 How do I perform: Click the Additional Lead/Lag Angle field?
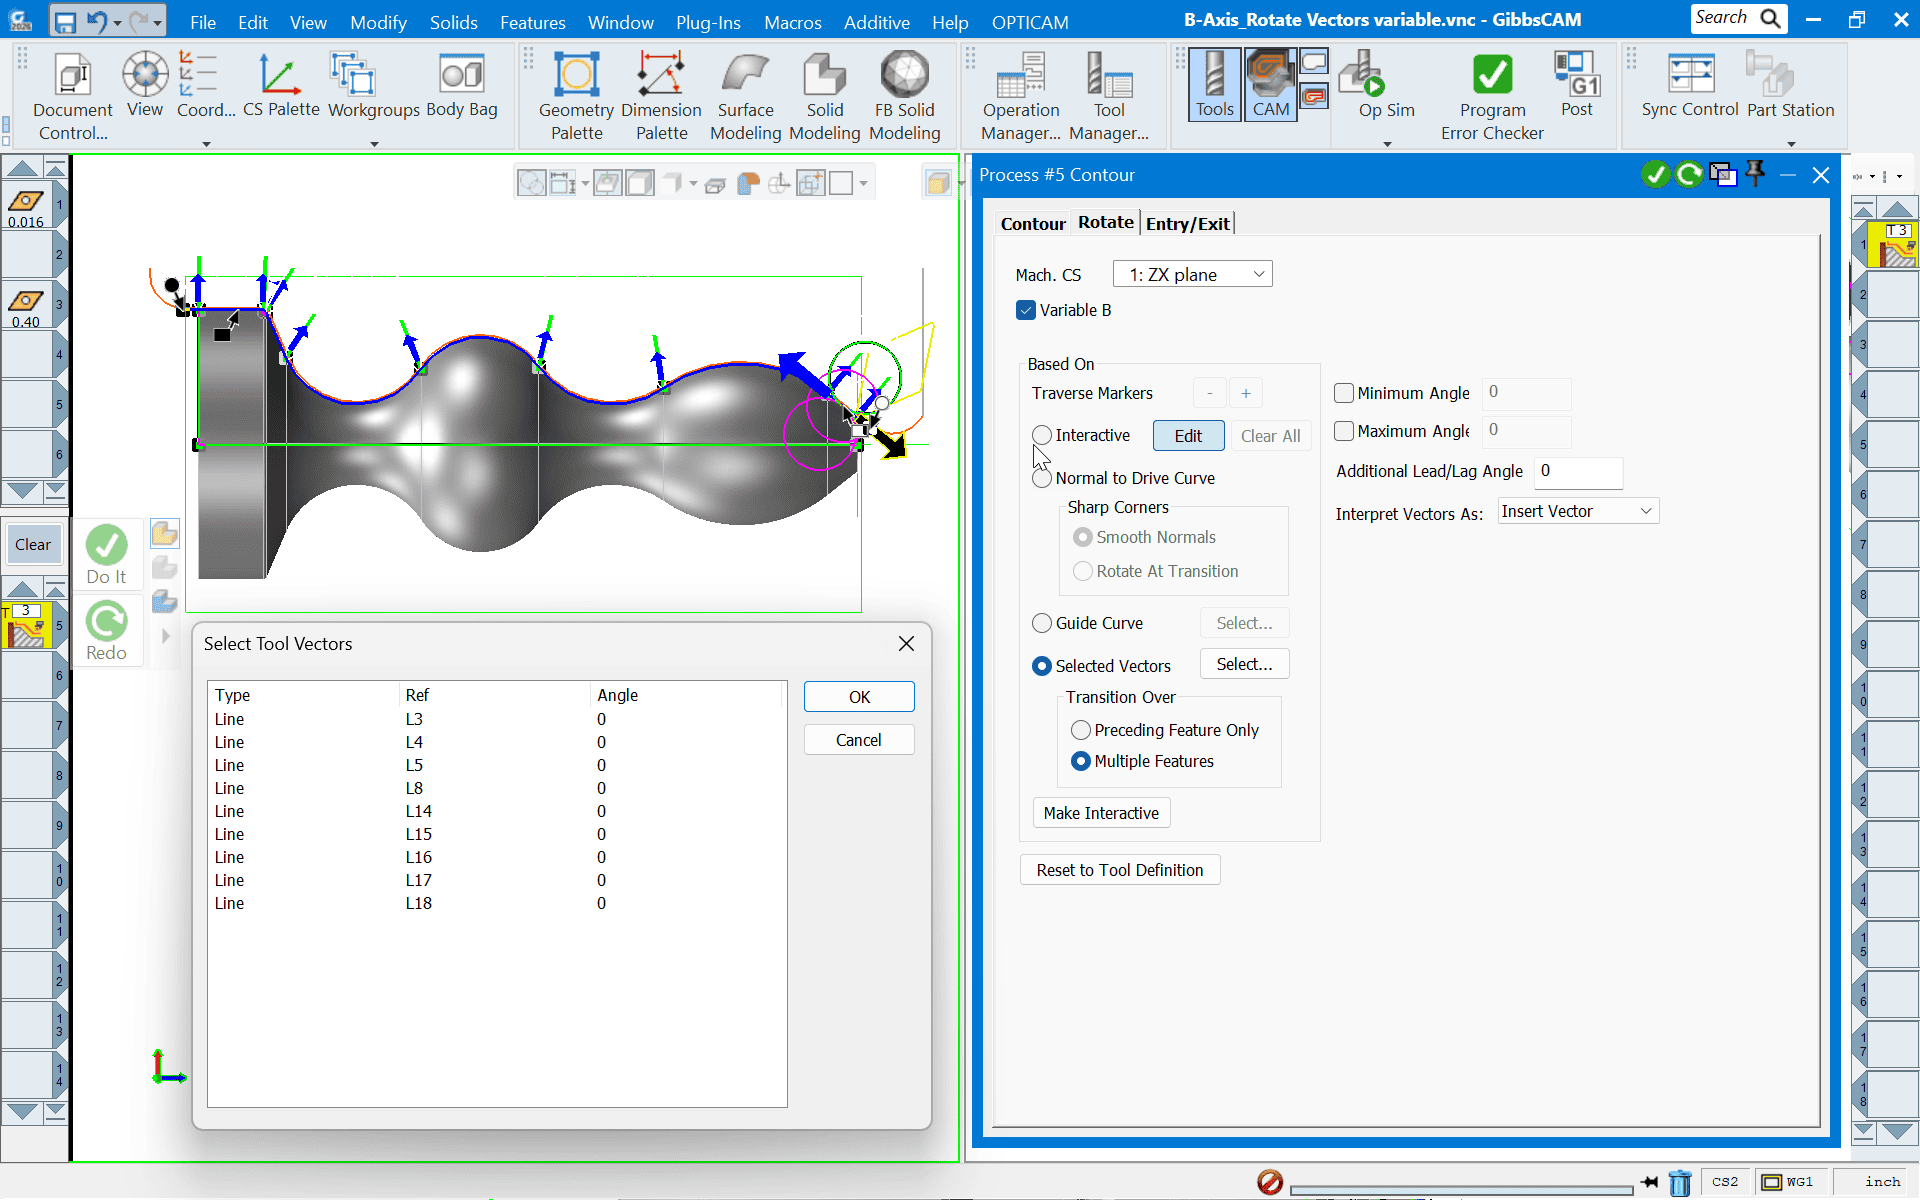coord(1577,471)
